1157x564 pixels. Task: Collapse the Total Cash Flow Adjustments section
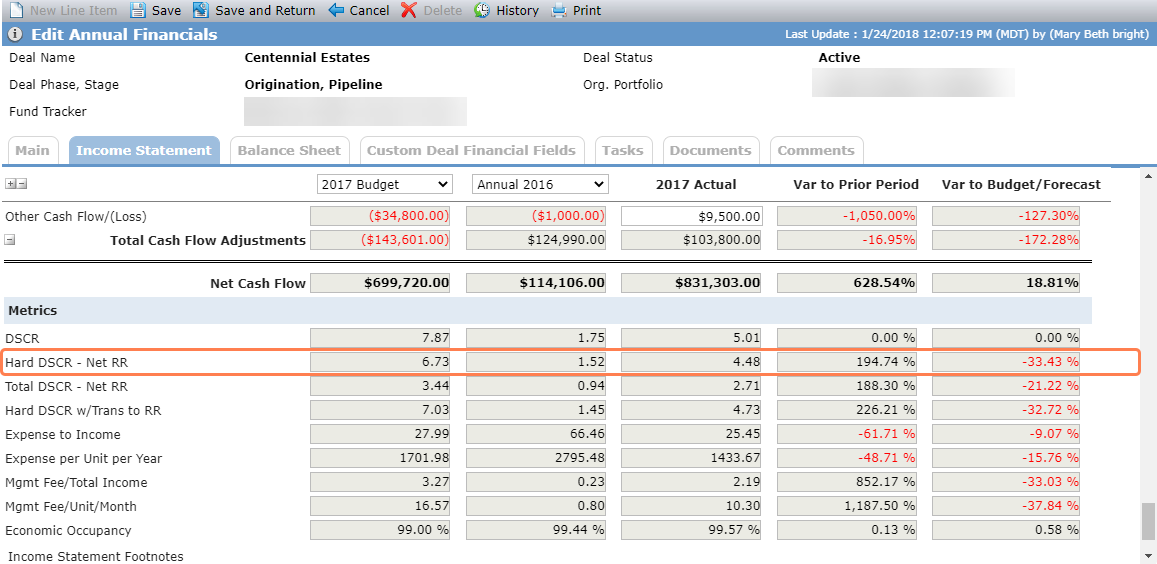pyautogui.click(x=10, y=240)
